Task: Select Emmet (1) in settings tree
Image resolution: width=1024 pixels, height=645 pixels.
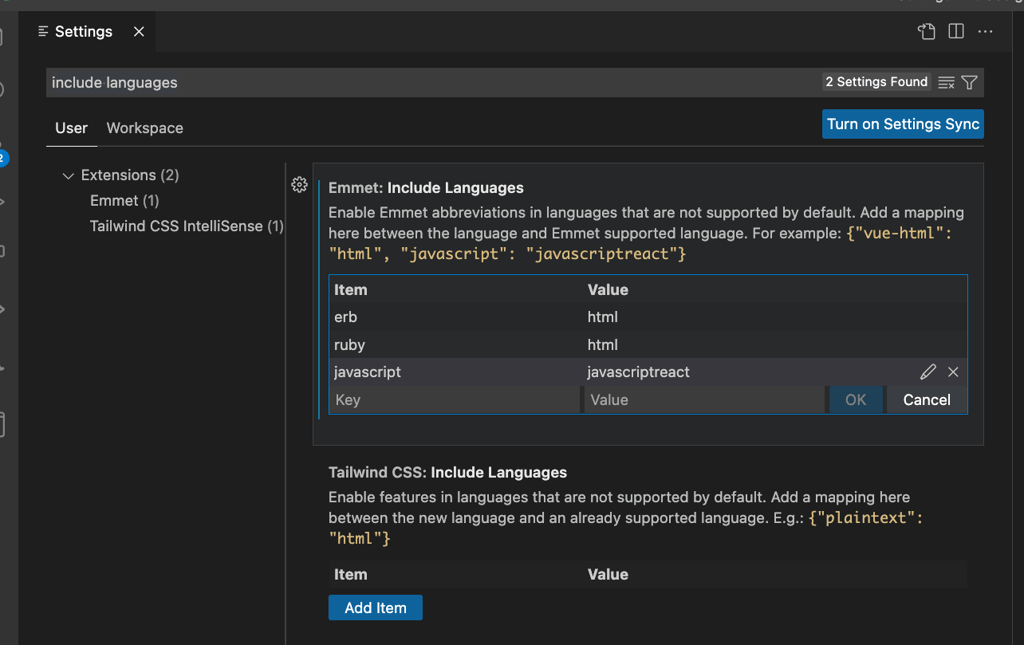Action: [x=125, y=200]
